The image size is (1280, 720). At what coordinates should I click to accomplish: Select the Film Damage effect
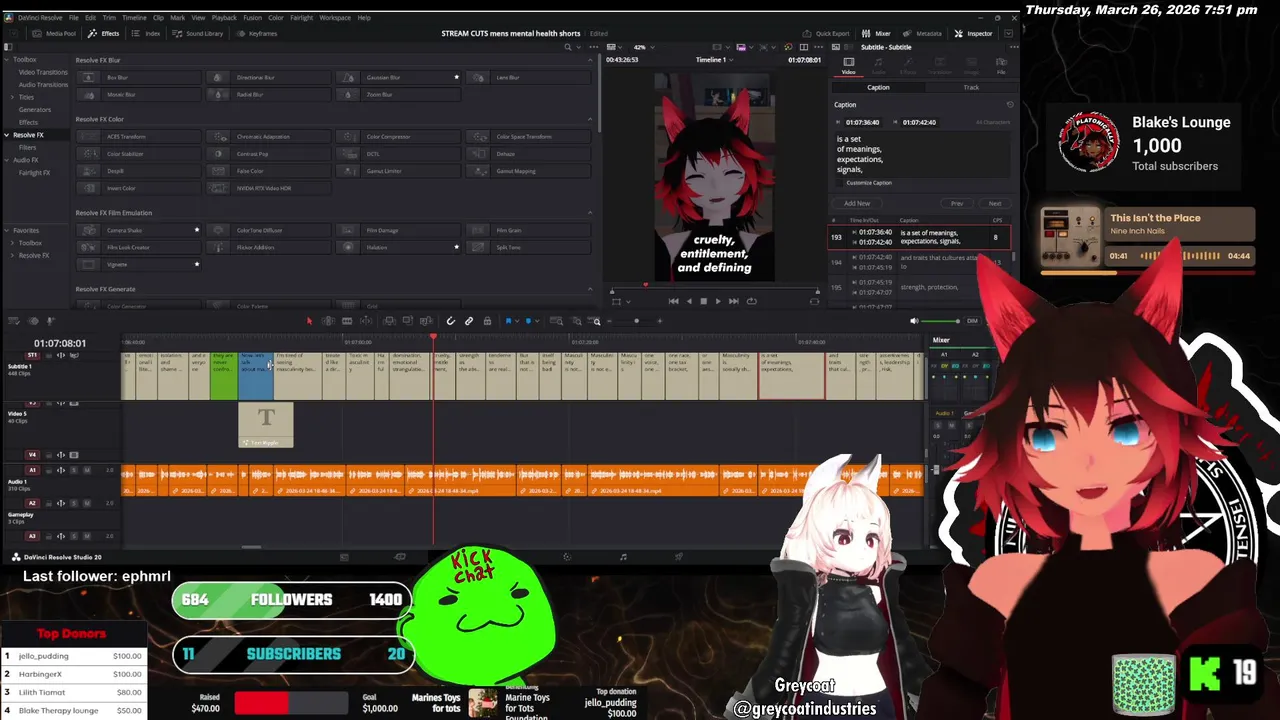pyautogui.click(x=398, y=230)
